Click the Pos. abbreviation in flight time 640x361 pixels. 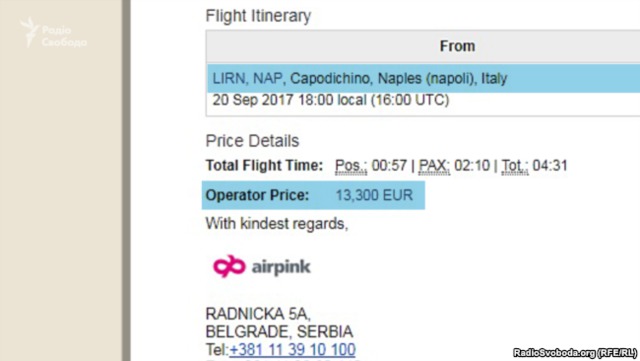click(351, 166)
